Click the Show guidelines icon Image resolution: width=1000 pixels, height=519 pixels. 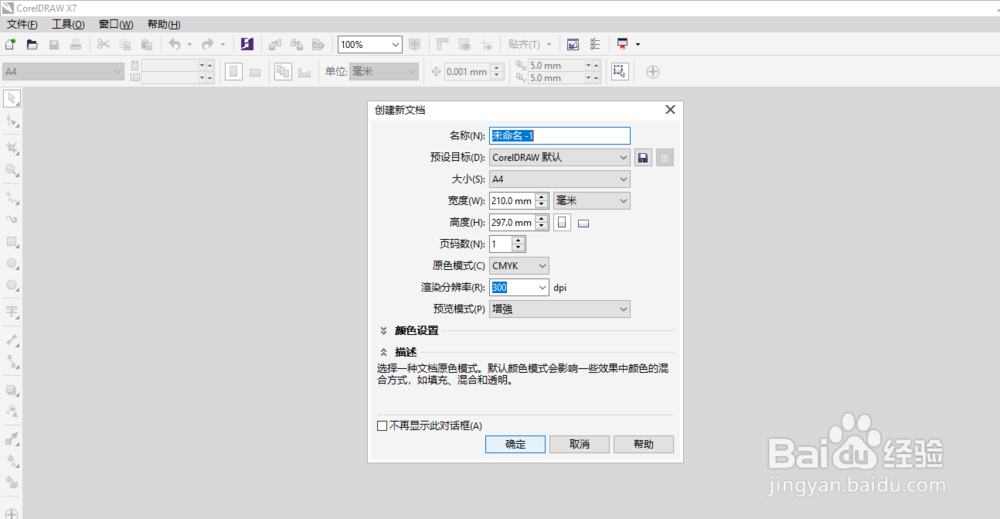[x=486, y=45]
